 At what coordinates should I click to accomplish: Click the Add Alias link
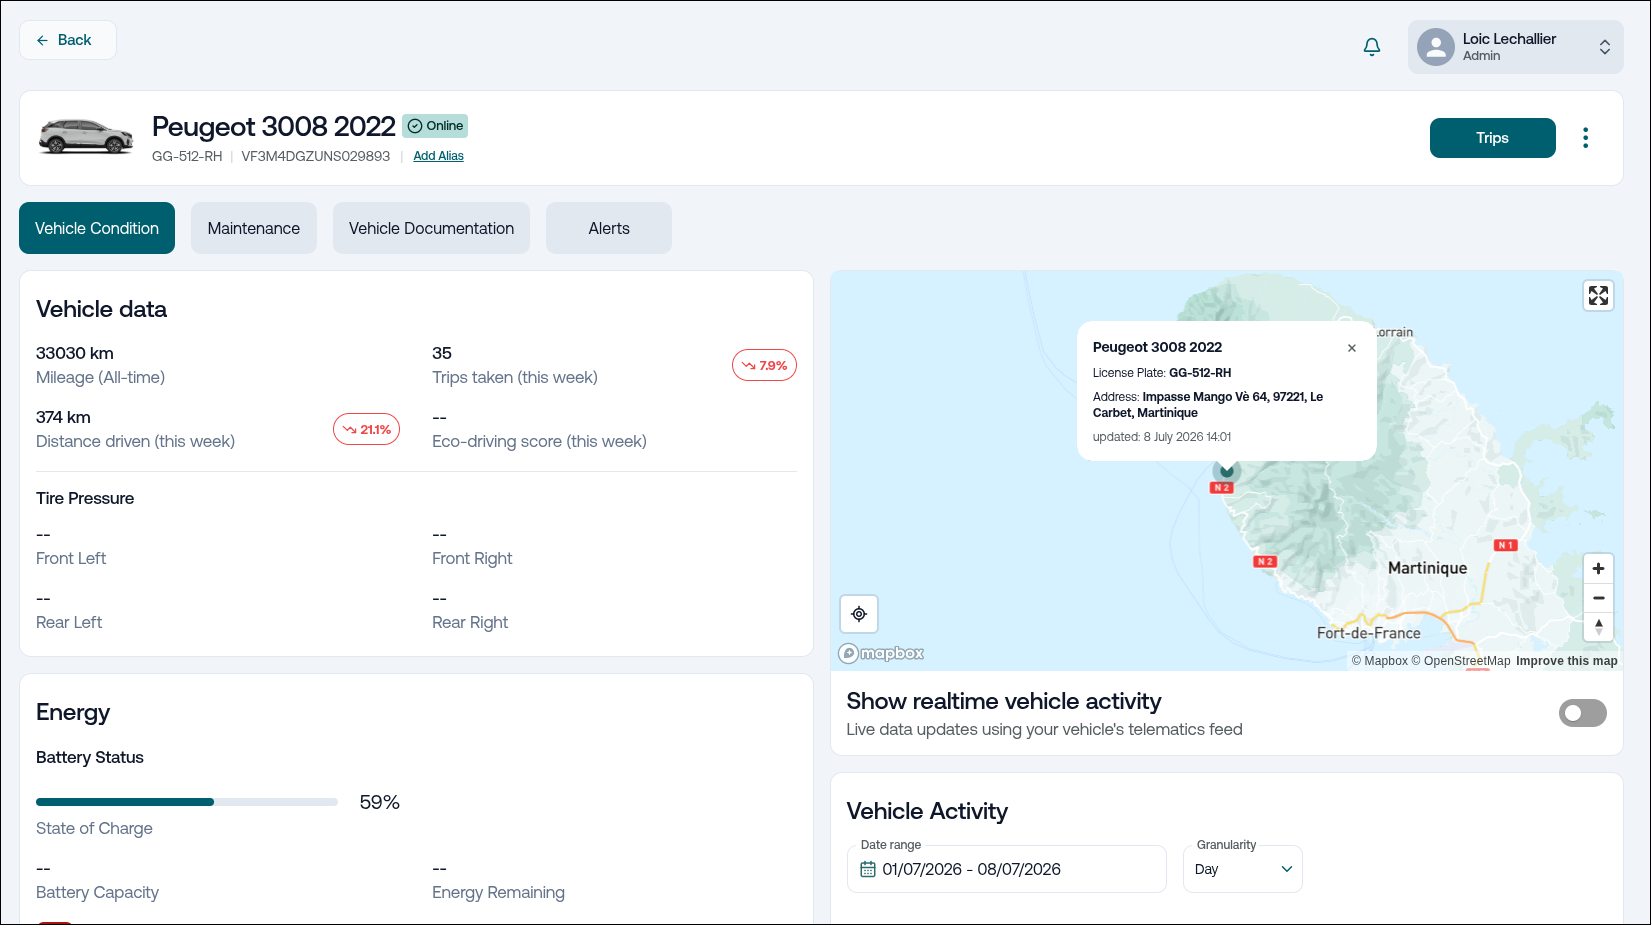(438, 156)
